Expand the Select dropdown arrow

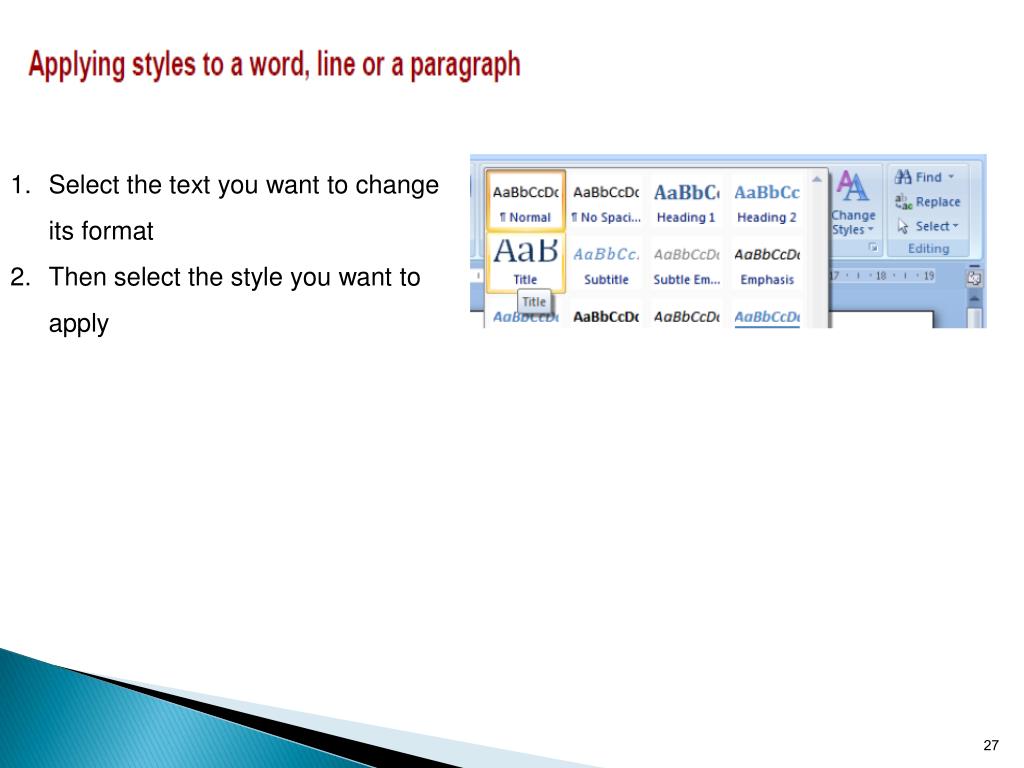pos(955,226)
